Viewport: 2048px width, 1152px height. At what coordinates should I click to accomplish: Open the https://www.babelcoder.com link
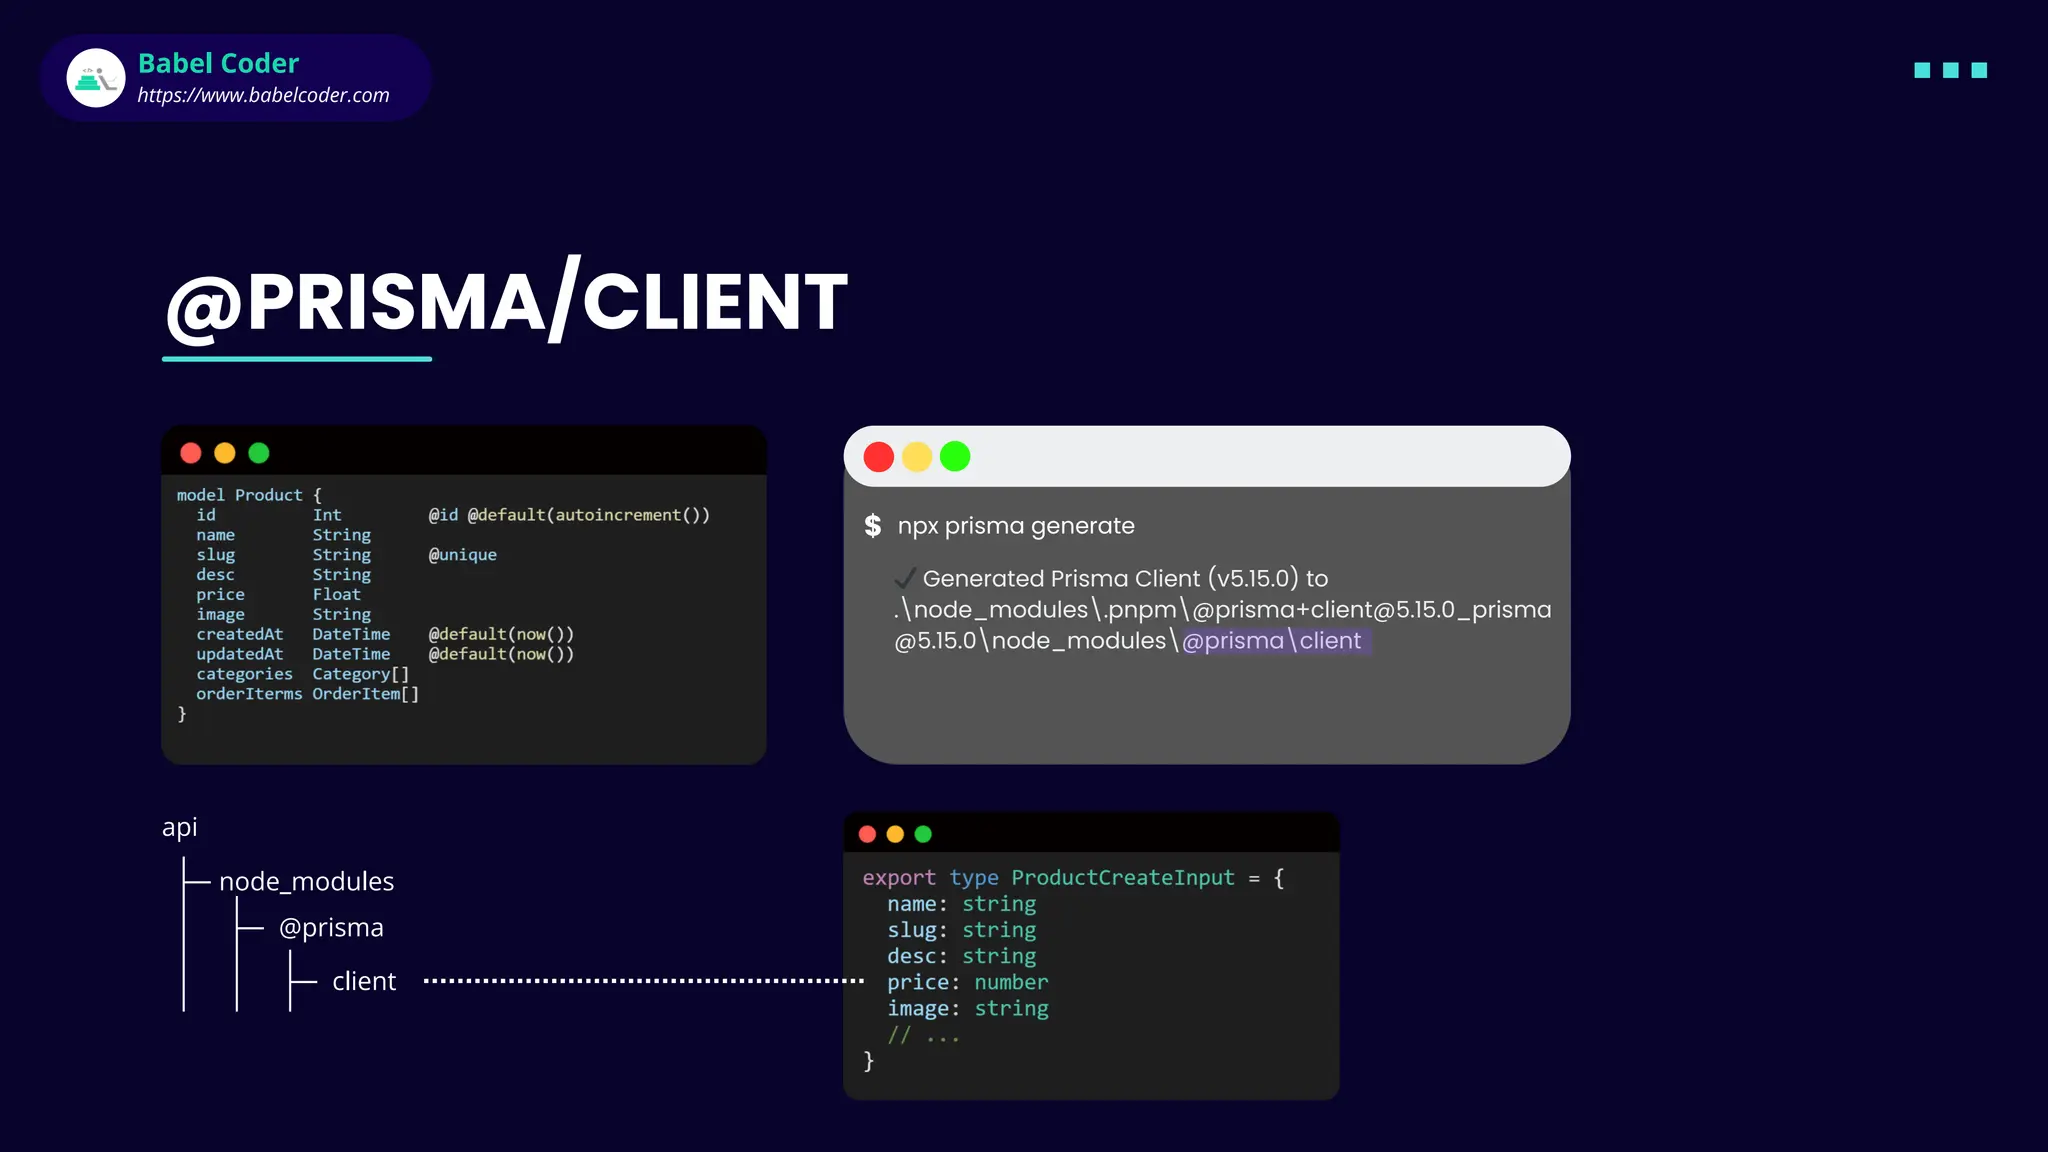coord(263,95)
